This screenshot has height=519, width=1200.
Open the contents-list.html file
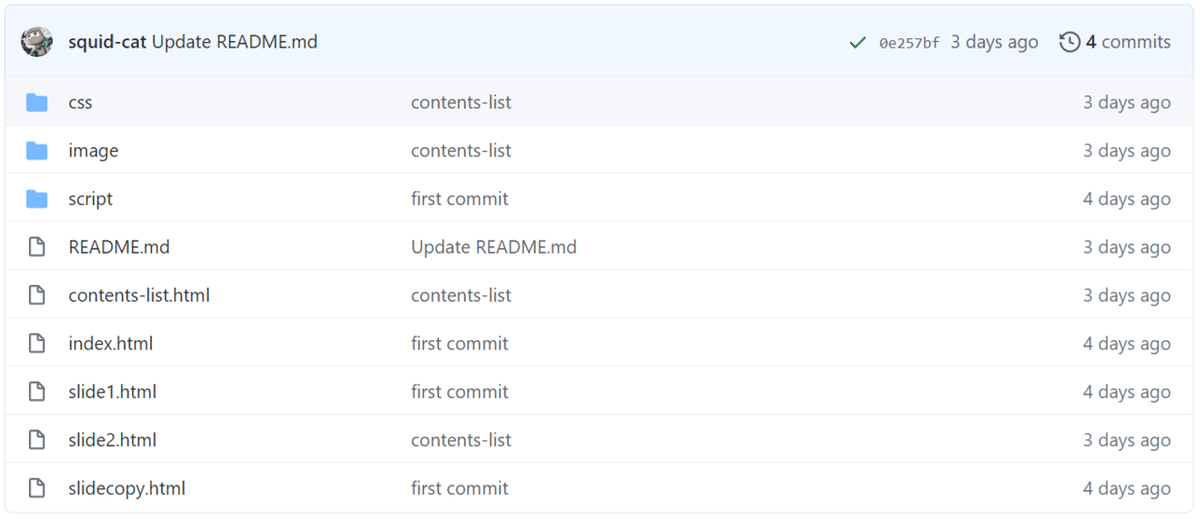(139, 295)
